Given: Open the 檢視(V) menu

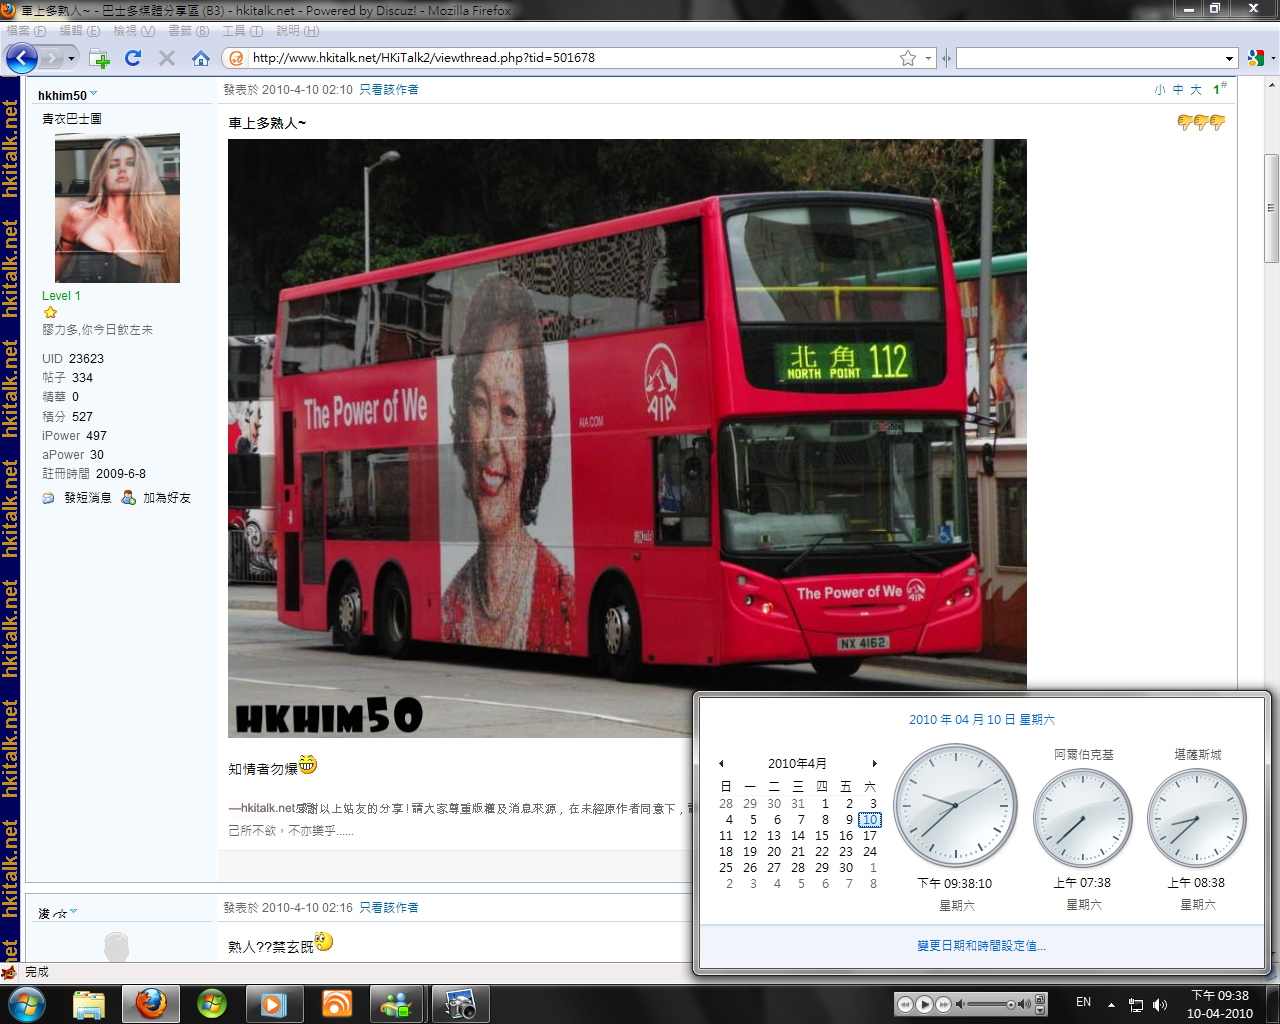Looking at the screenshot, I should [134, 31].
